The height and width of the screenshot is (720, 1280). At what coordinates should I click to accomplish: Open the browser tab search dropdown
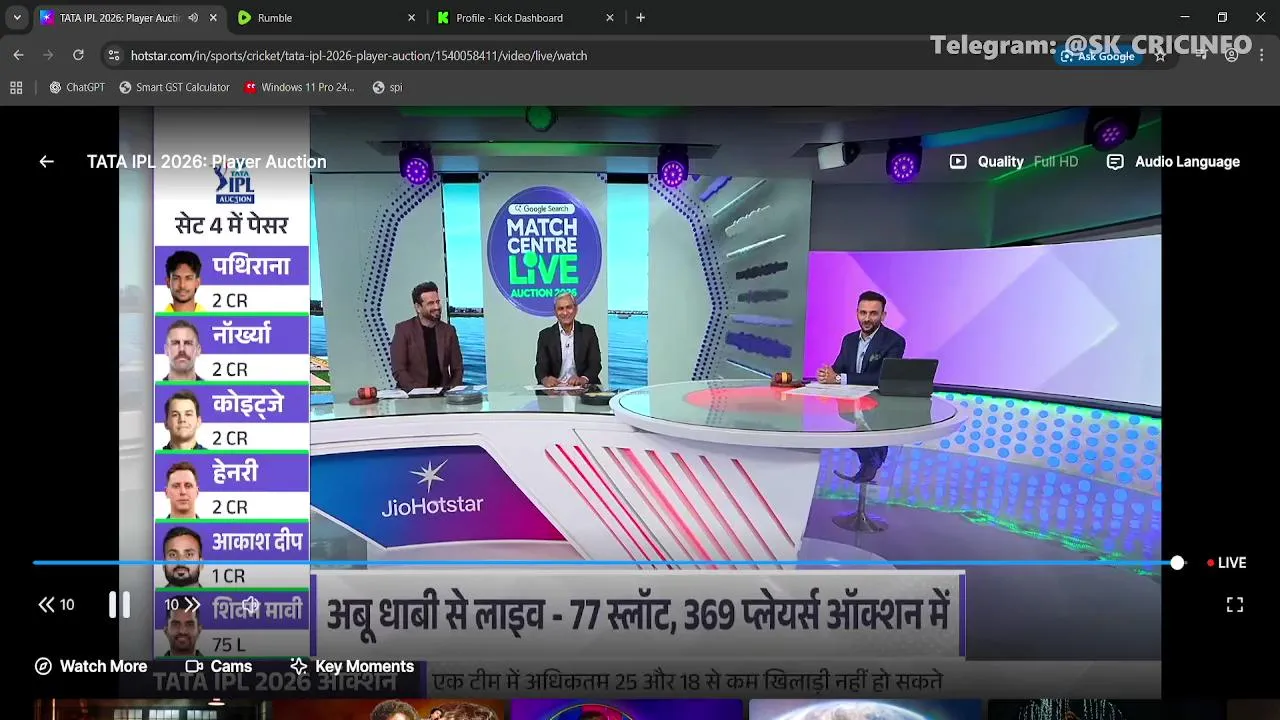(17, 17)
